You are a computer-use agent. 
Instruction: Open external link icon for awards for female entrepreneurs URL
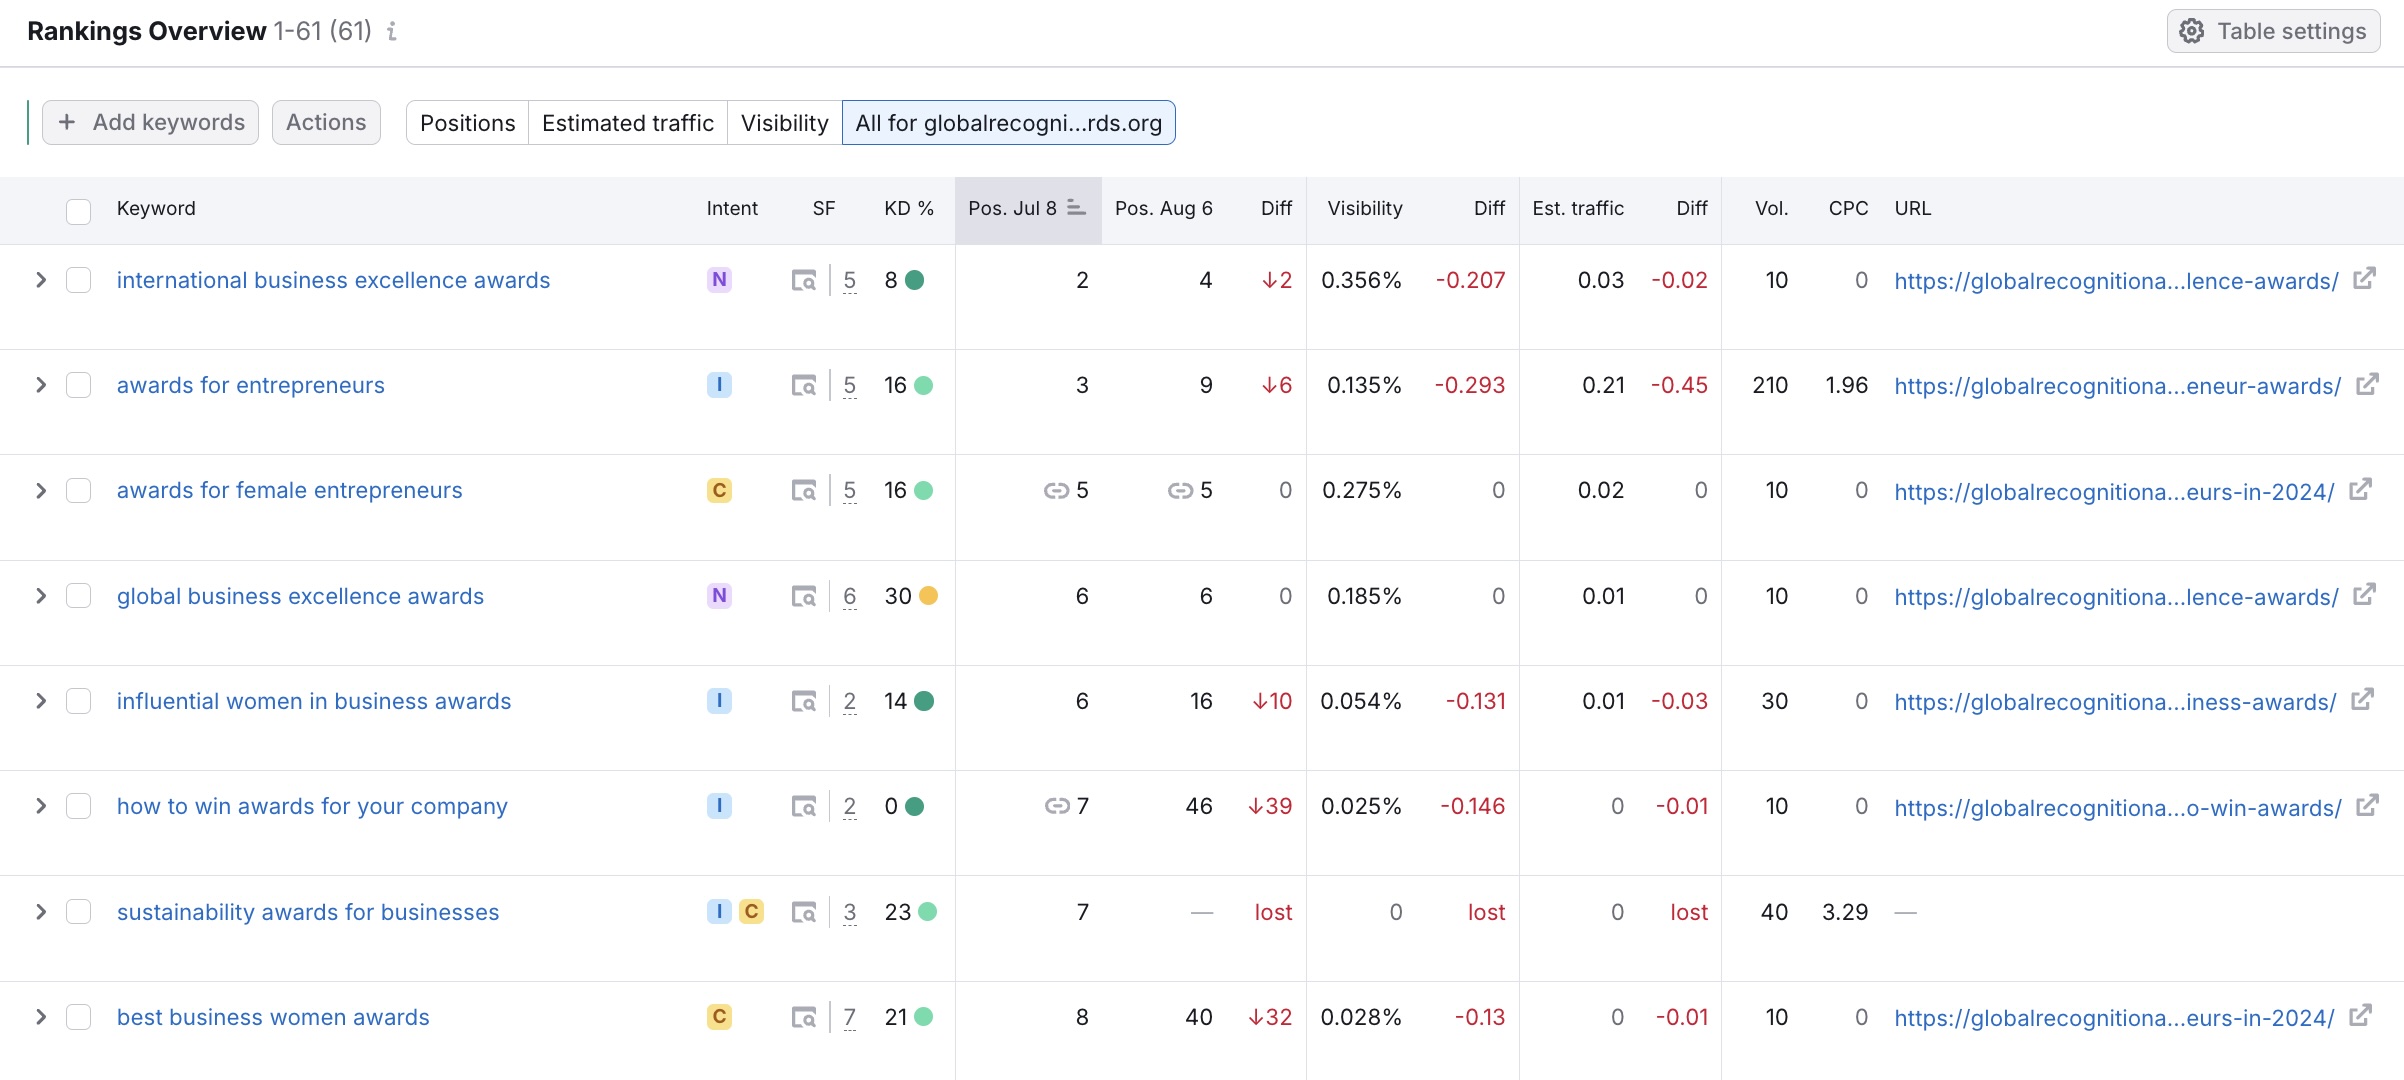pyautogui.click(x=2360, y=489)
